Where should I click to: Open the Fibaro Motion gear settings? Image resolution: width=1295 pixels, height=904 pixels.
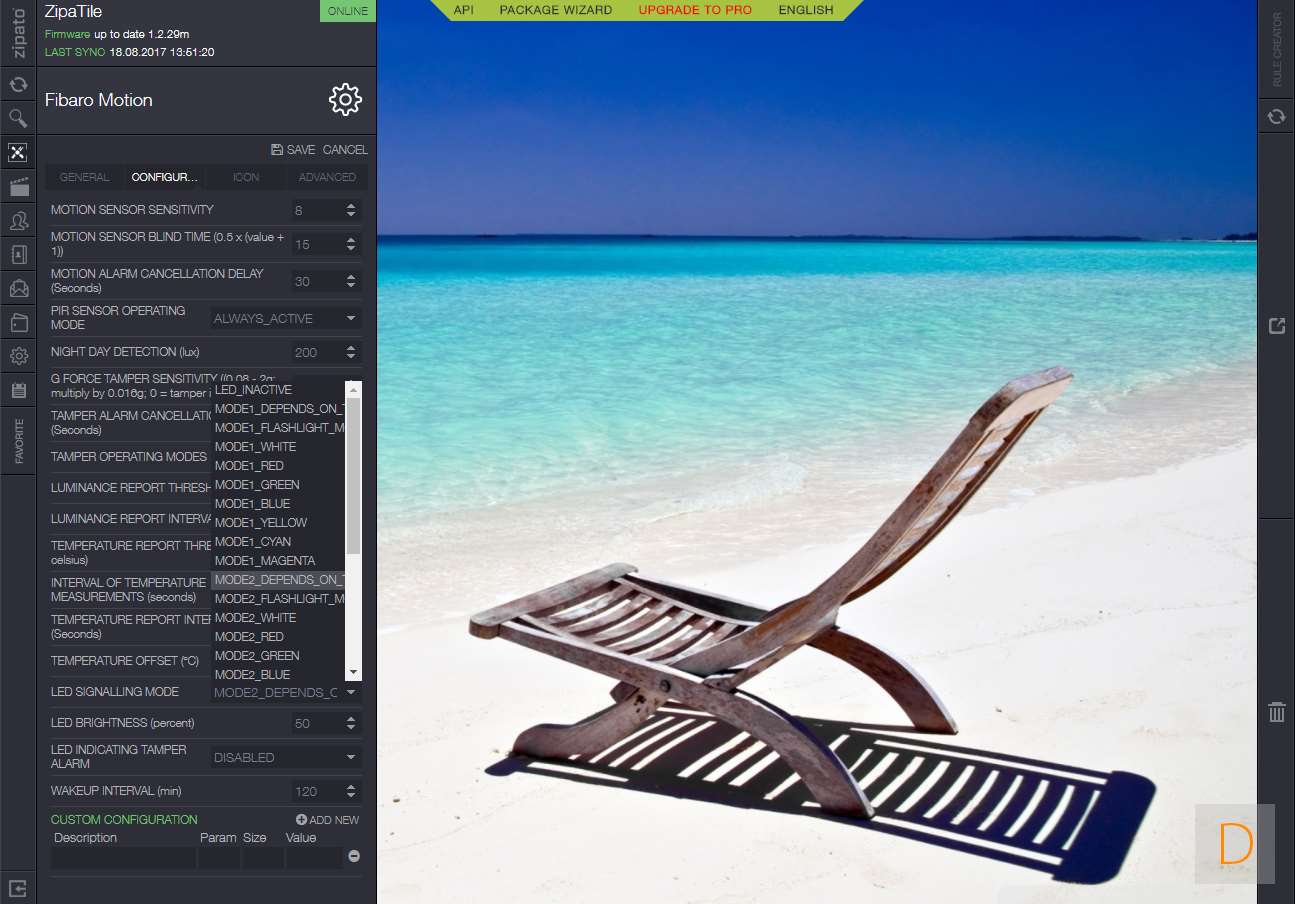(345, 100)
